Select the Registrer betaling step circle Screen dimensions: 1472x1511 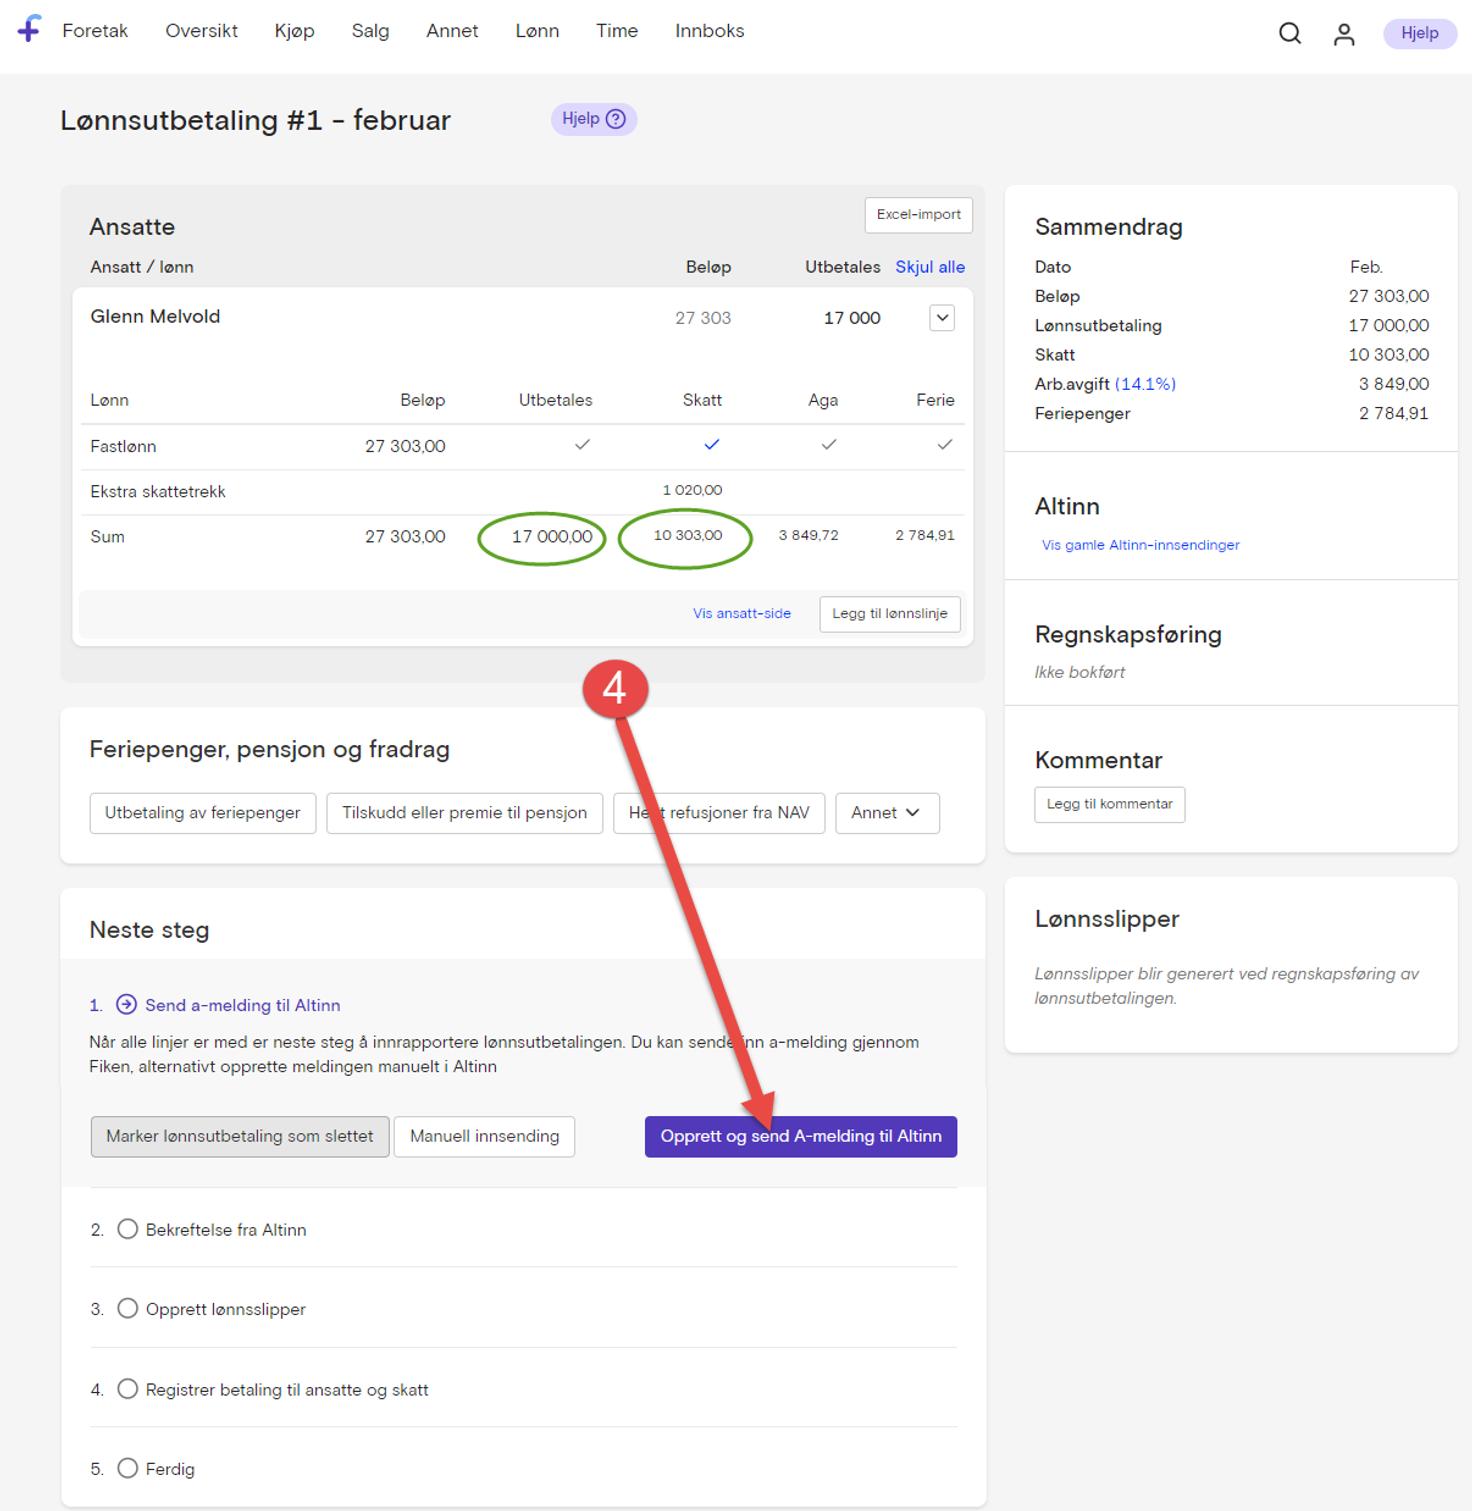point(128,1389)
